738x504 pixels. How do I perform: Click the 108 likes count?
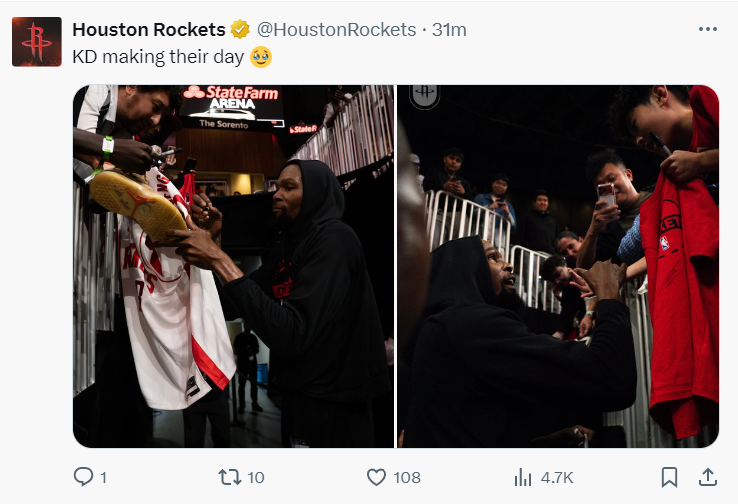pyautogui.click(x=407, y=477)
